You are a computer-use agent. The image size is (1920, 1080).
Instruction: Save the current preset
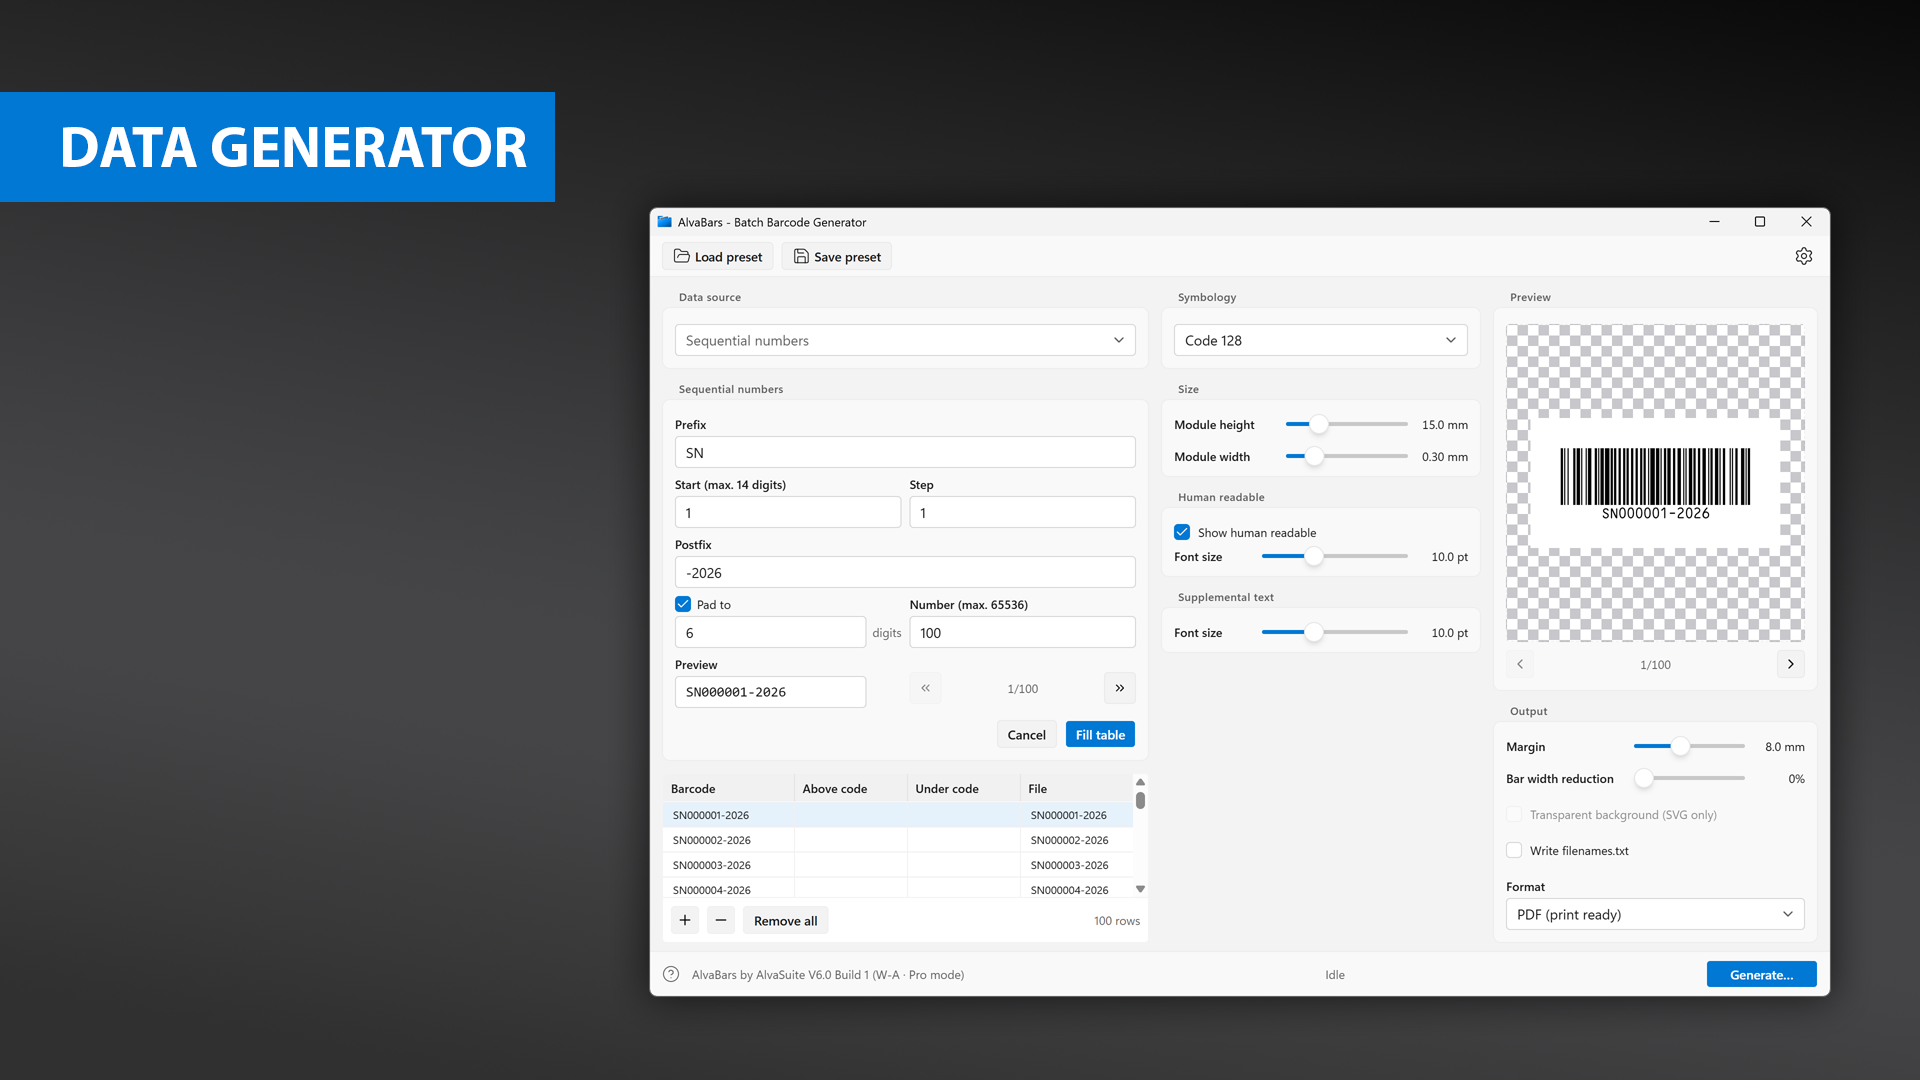pyautogui.click(x=837, y=257)
